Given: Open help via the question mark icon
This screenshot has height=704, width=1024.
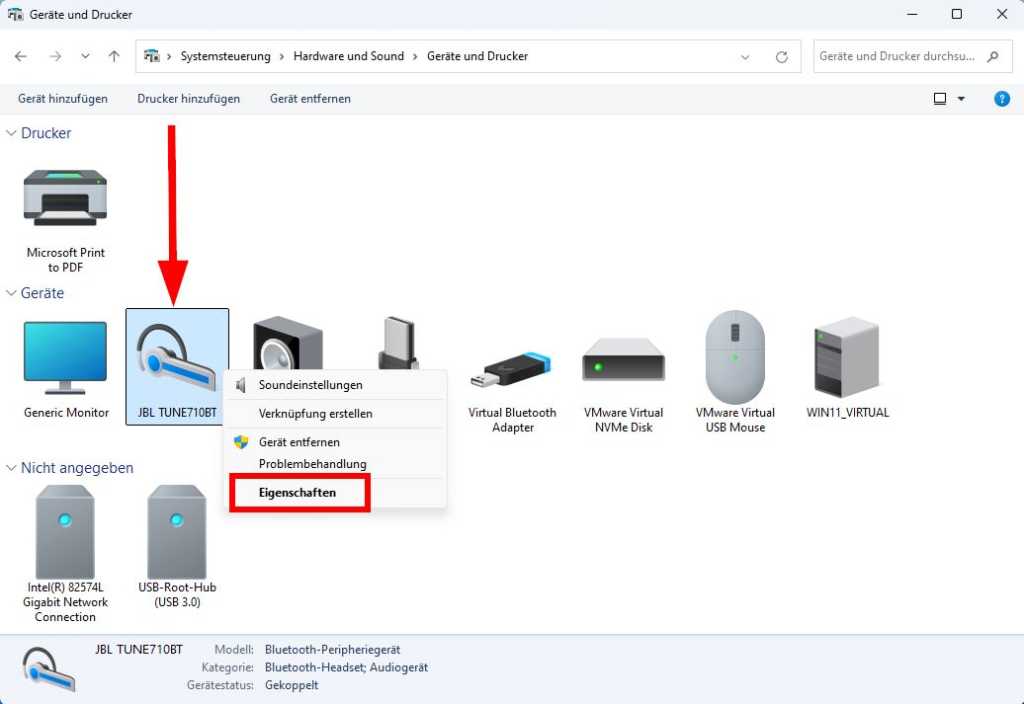Looking at the screenshot, I should tap(1002, 98).
